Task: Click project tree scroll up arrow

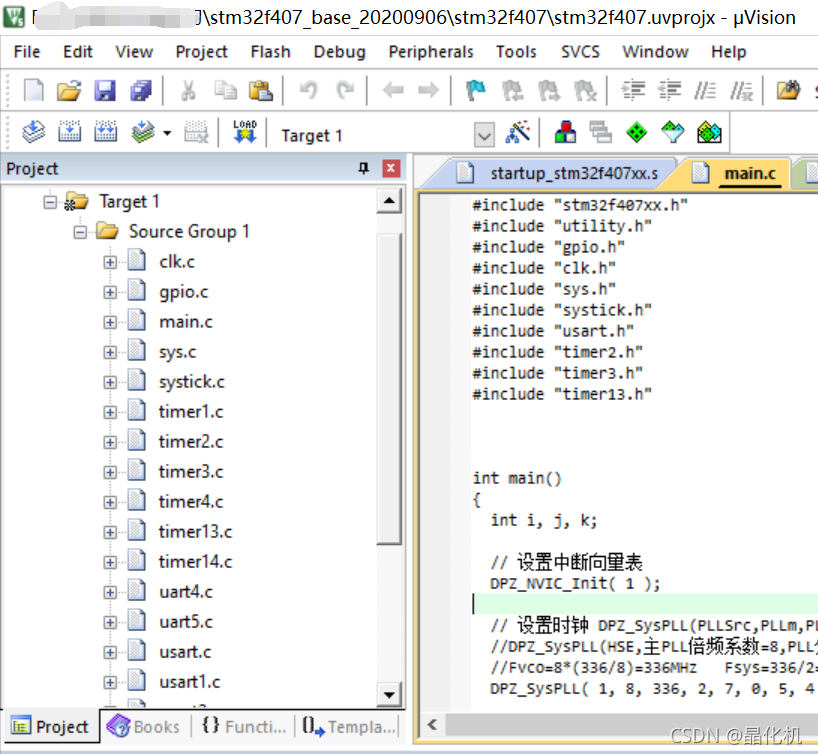Action: (x=389, y=201)
